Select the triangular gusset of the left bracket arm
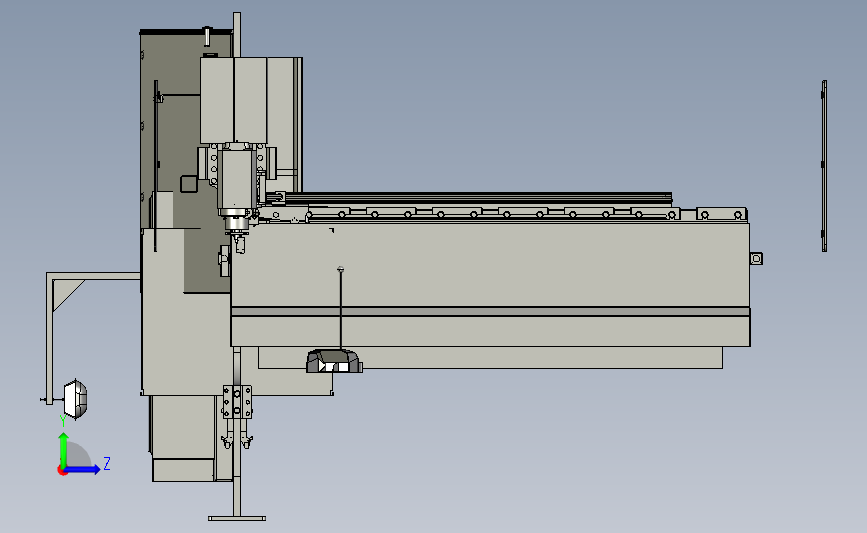Image resolution: width=867 pixels, height=533 pixels. 65,294
